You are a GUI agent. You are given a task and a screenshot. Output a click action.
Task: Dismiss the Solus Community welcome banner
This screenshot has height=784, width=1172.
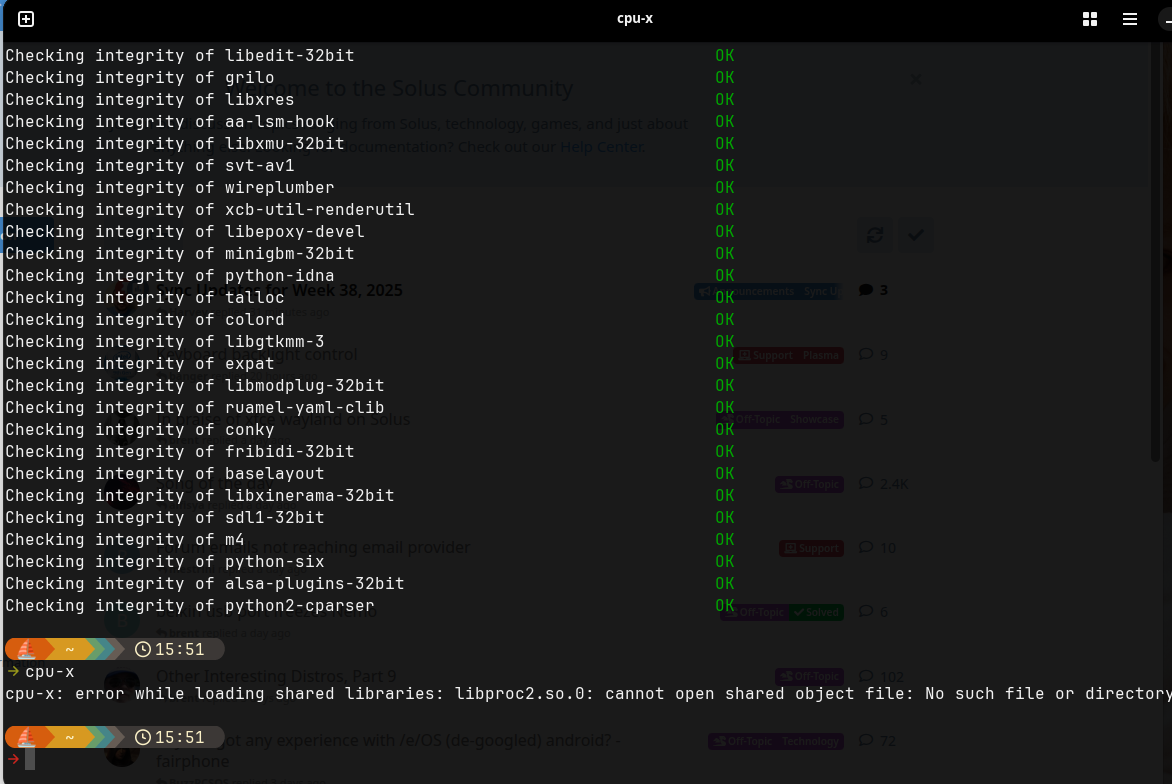tap(915, 79)
